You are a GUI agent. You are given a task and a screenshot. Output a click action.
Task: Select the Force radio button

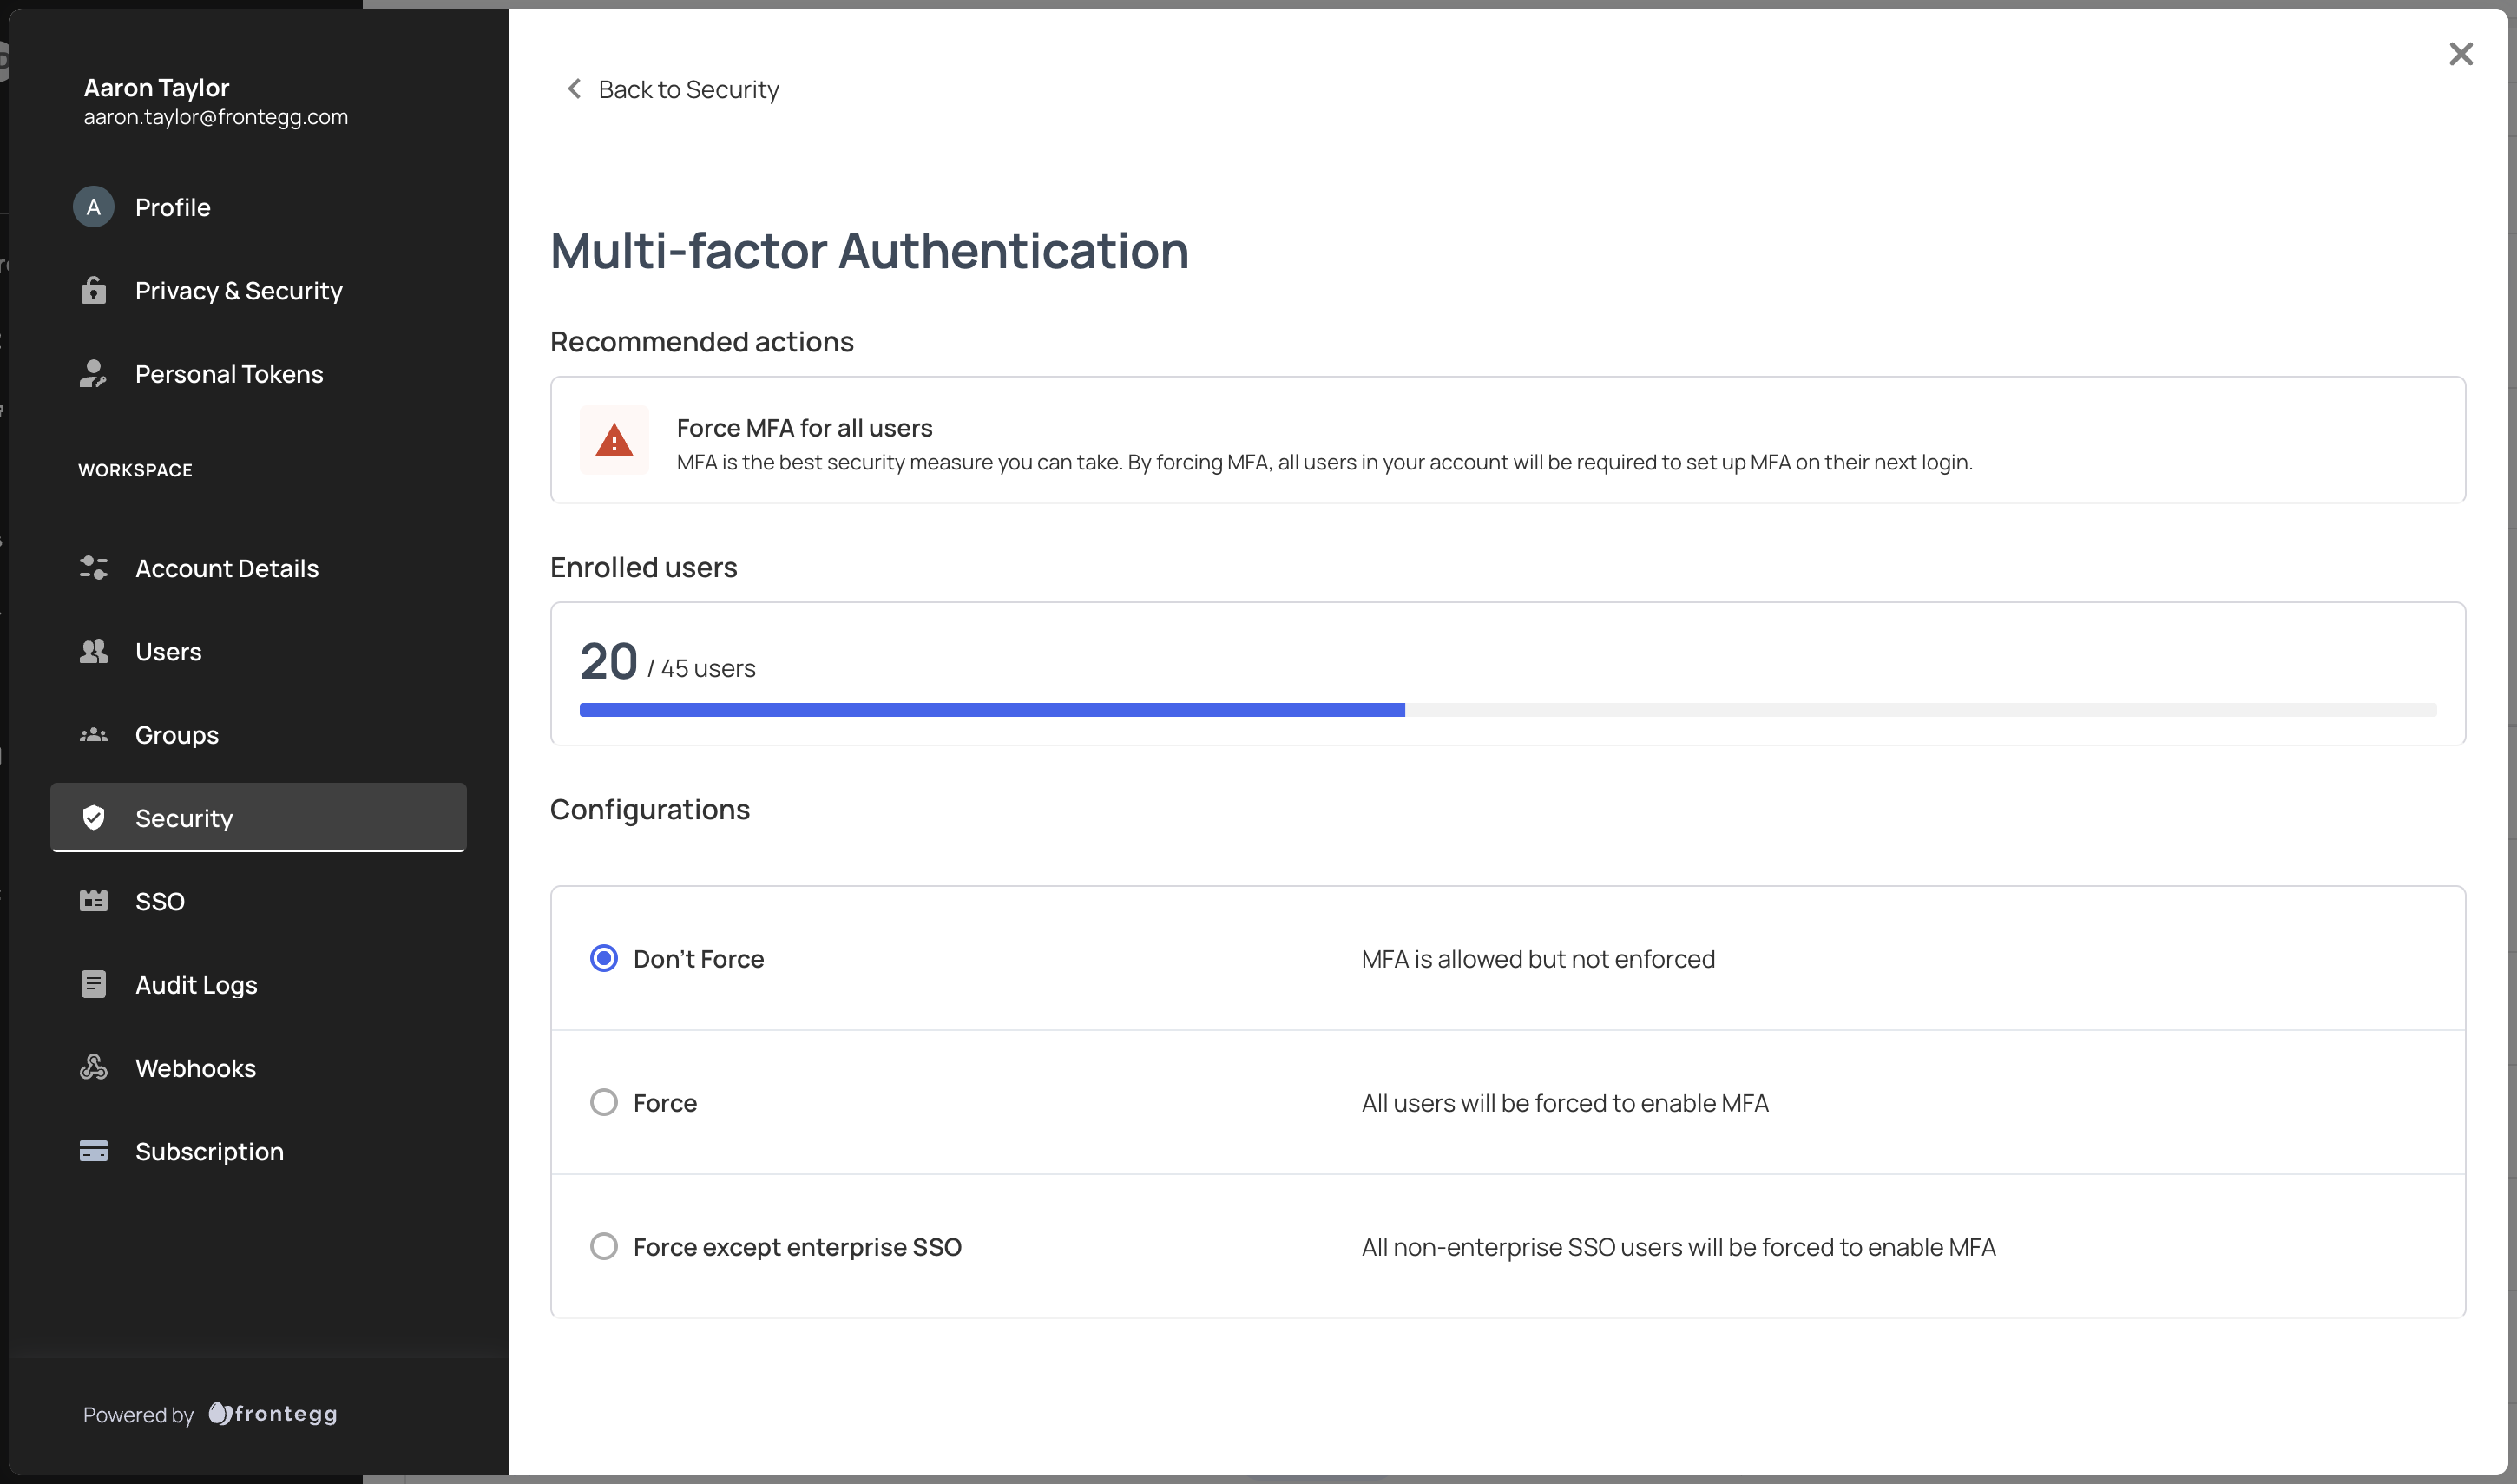604,1102
